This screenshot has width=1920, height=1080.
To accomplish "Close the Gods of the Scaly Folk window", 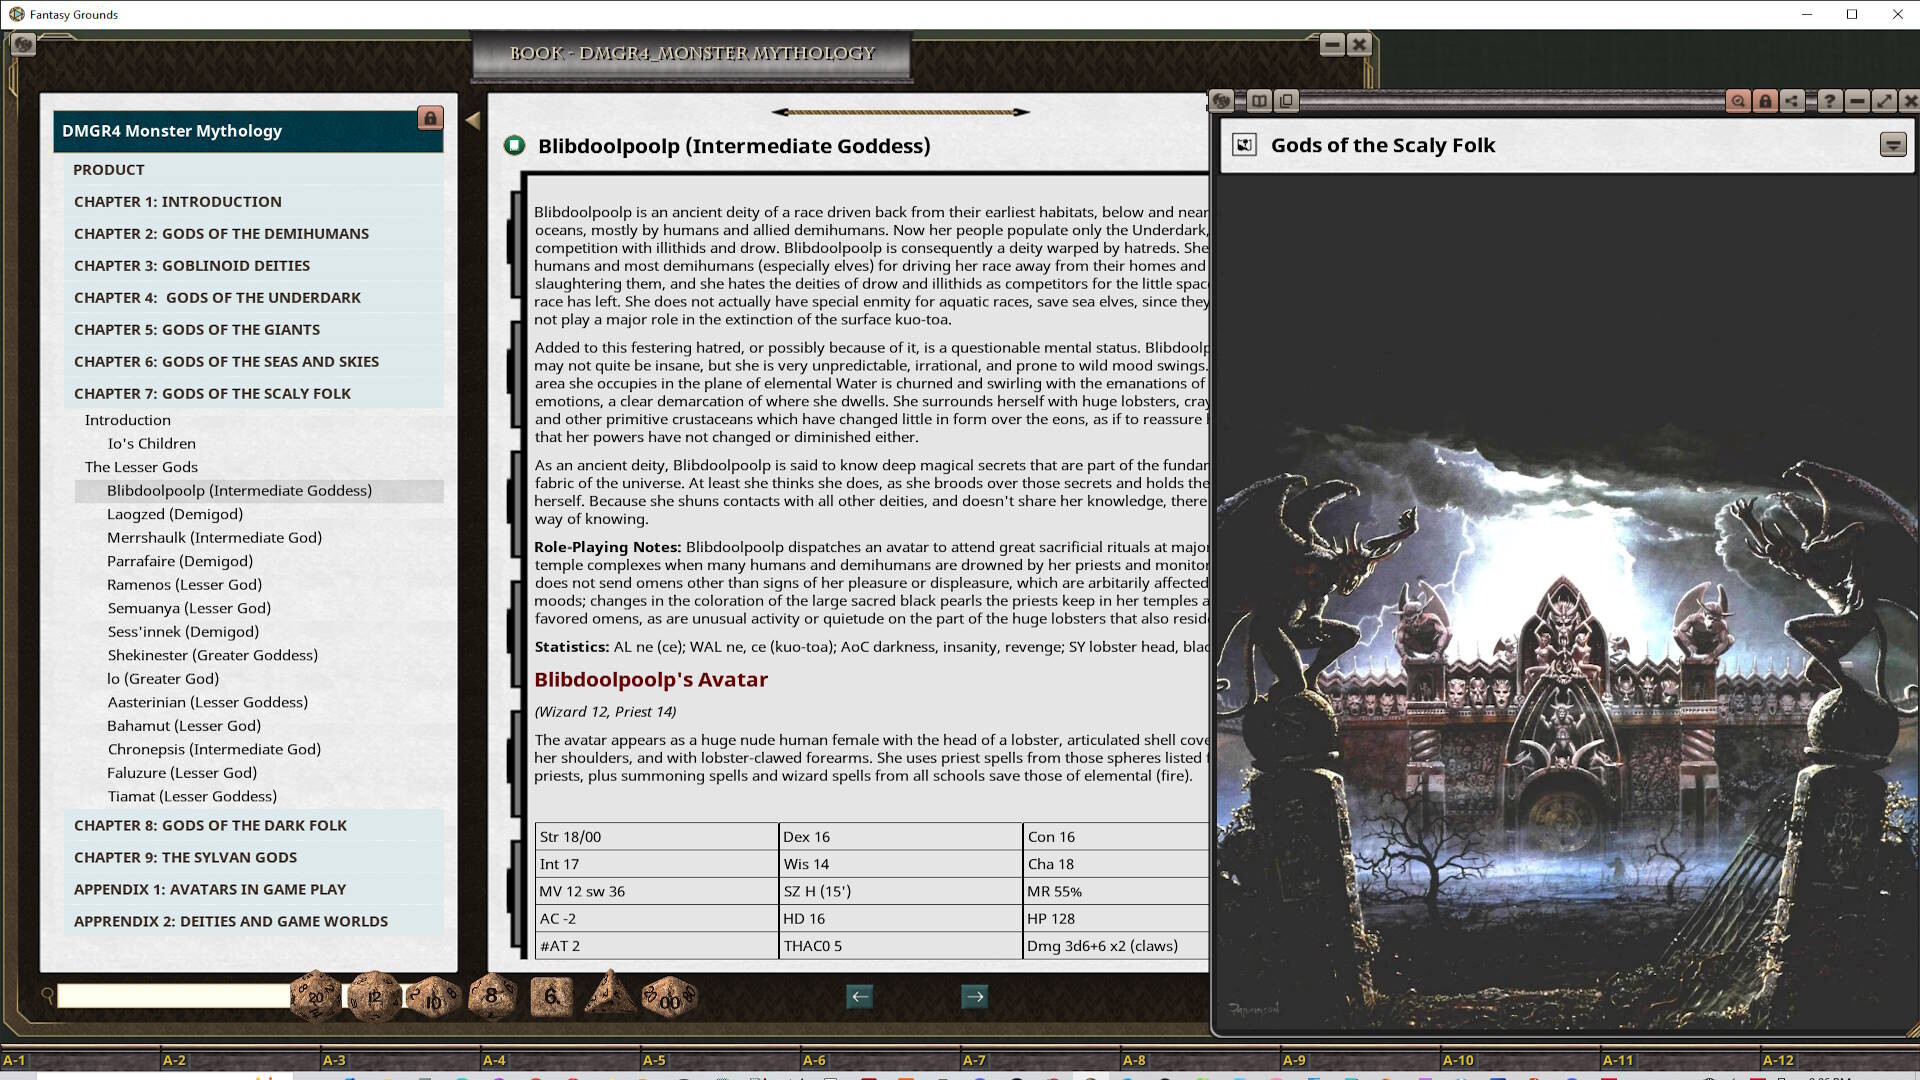I will (1910, 101).
